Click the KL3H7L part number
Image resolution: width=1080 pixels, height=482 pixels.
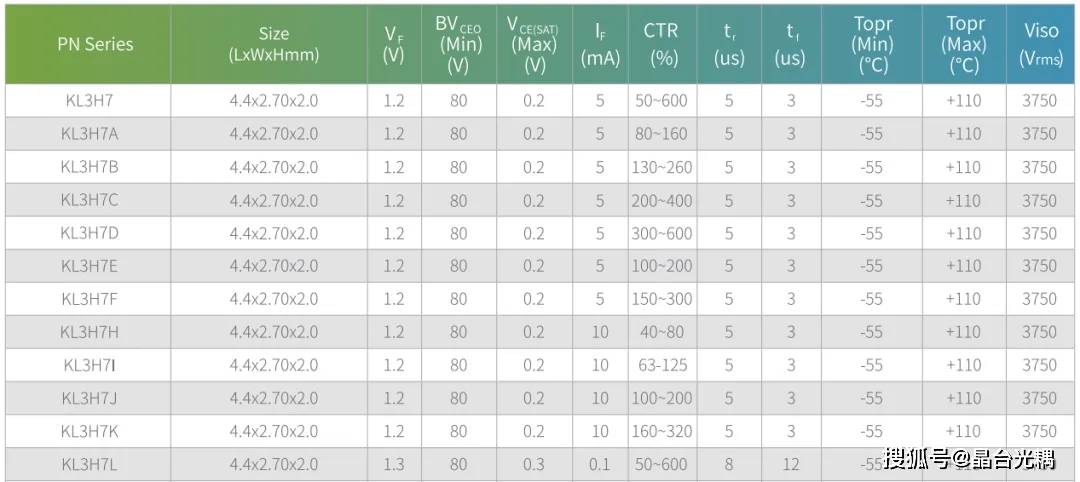coord(90,464)
